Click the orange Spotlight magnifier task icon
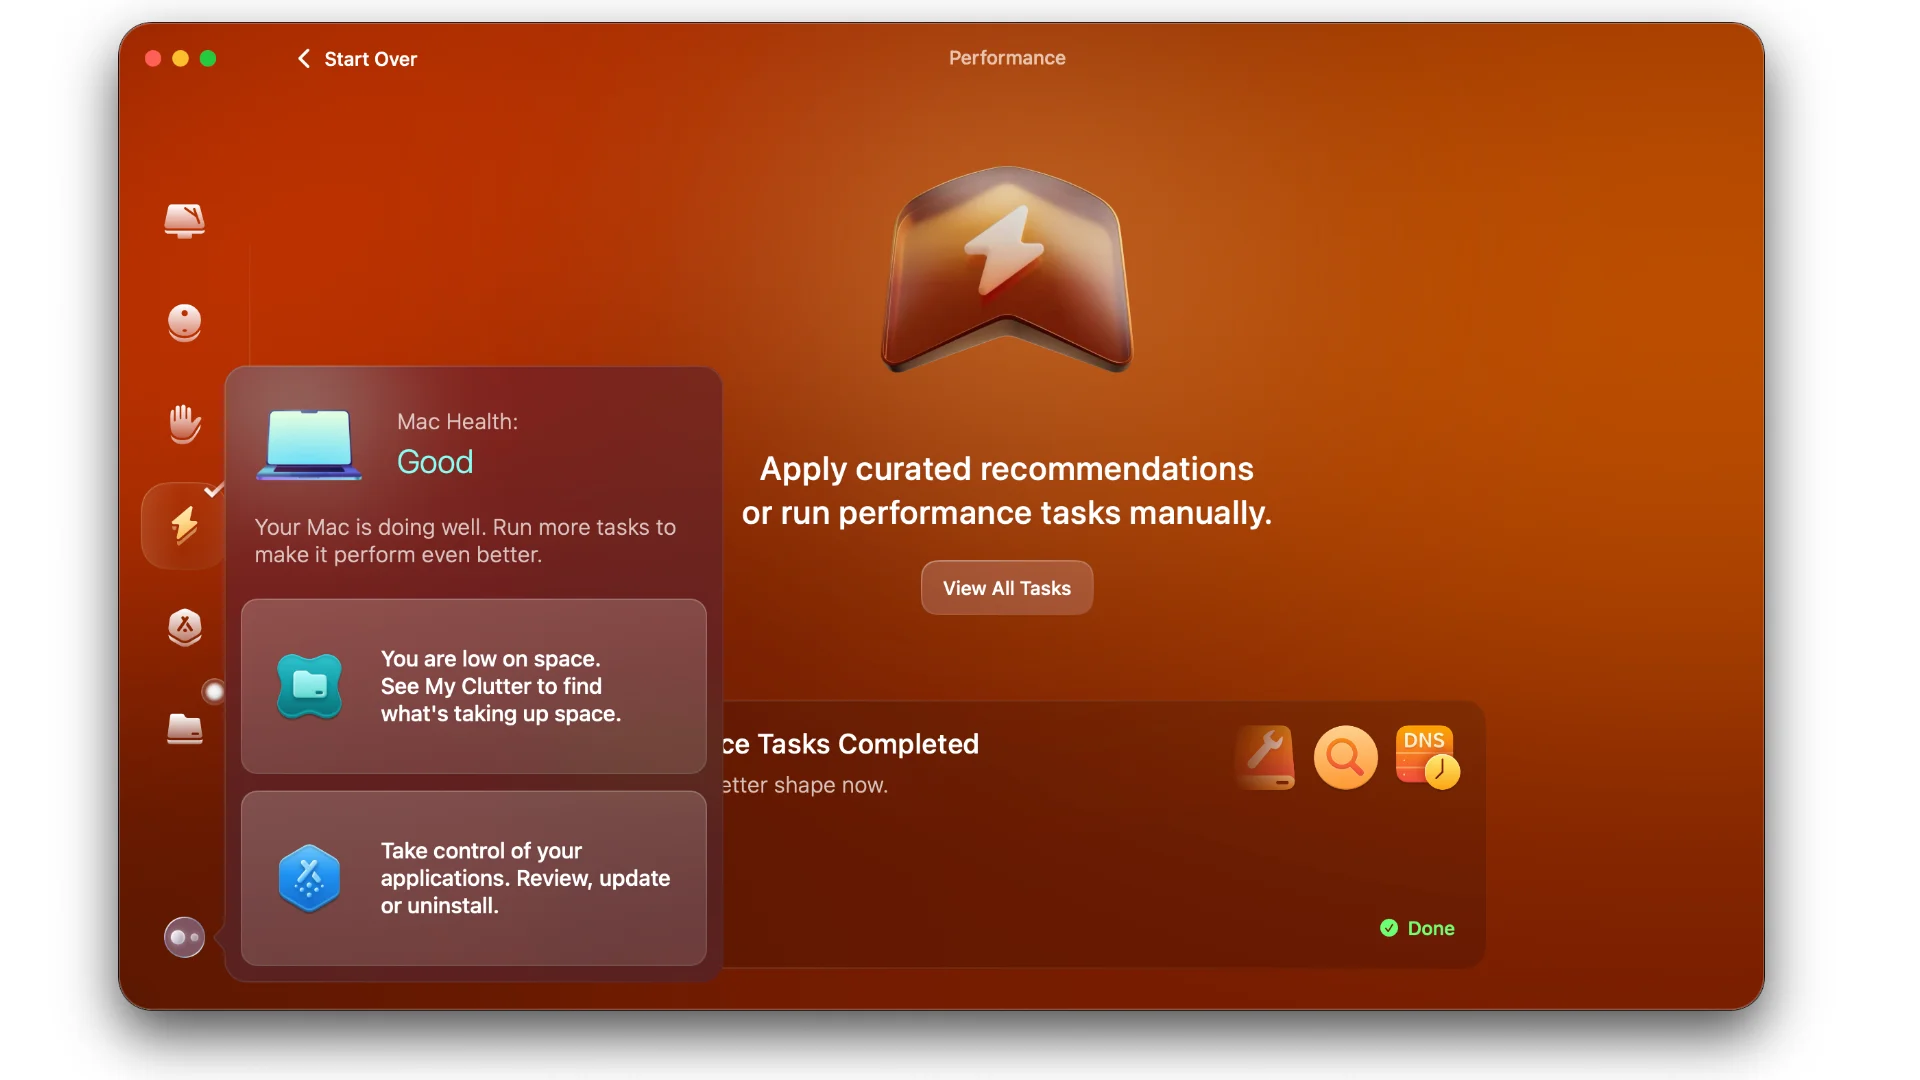Screen dimensions: 1920x1080 coord(1345,758)
